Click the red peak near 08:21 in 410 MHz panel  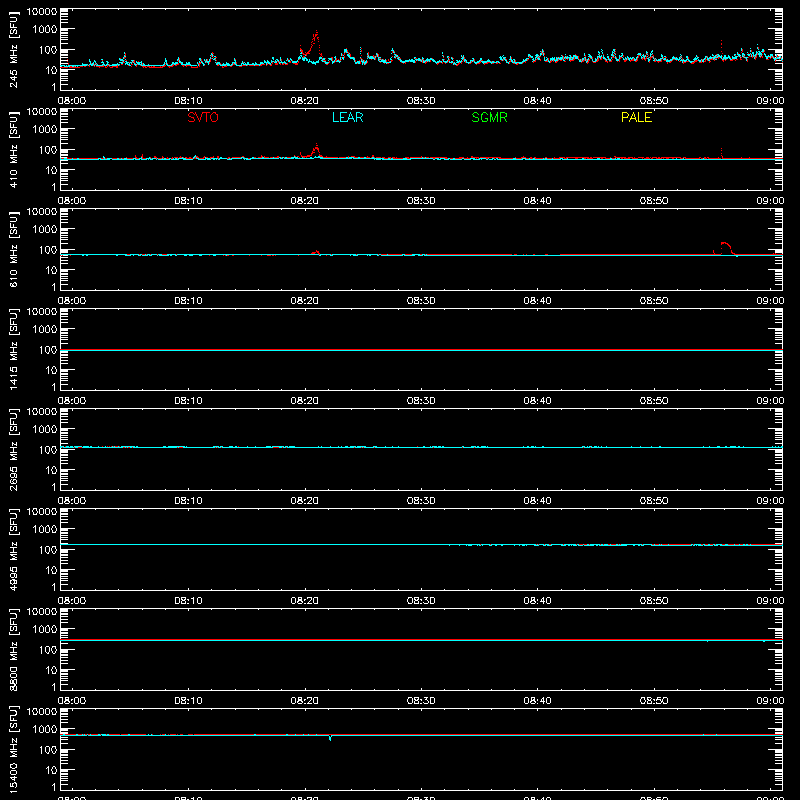click(x=316, y=149)
